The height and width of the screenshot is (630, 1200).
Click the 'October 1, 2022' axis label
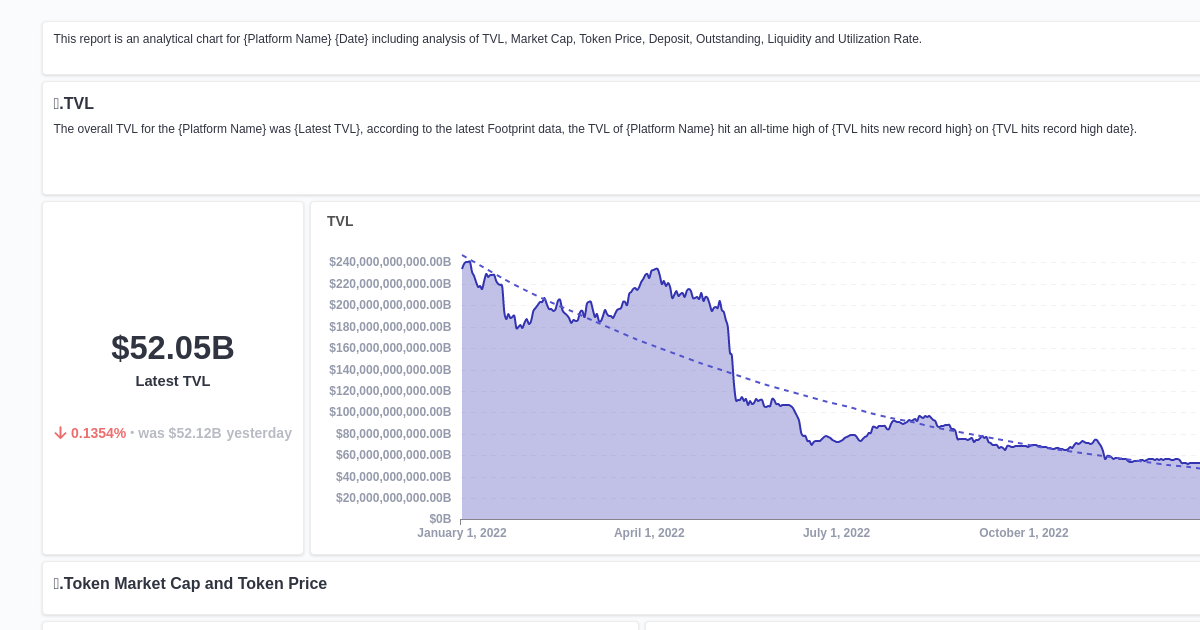pos(1023,533)
